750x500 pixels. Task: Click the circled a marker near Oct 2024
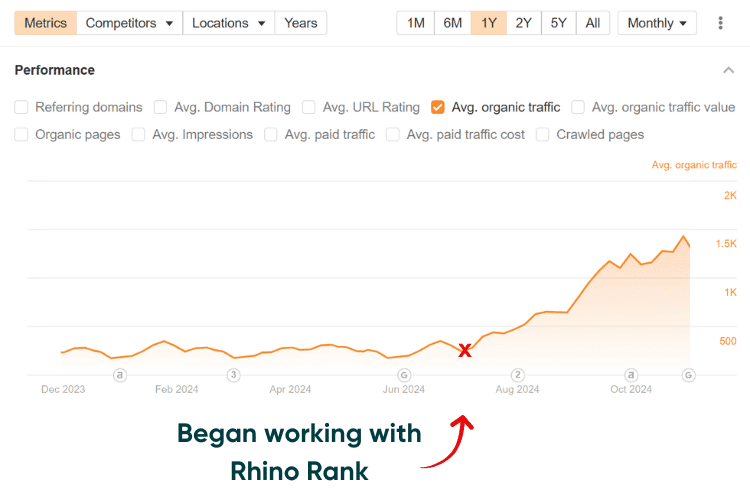point(631,376)
